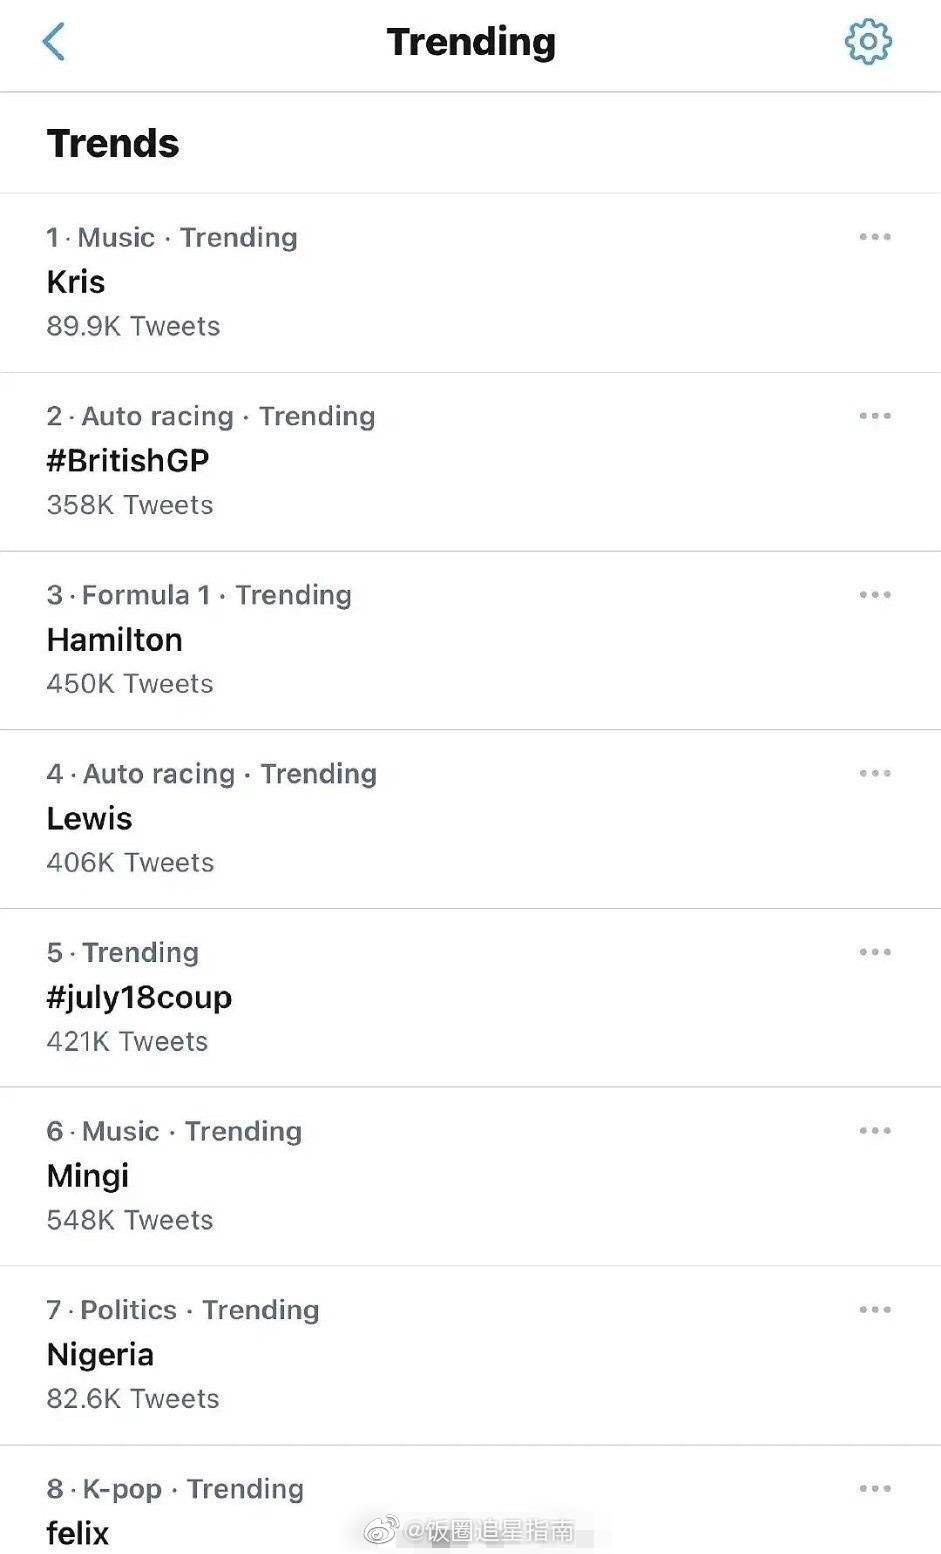Open more options for Lewis trend
This screenshot has height=1554, width=941.
874,773
